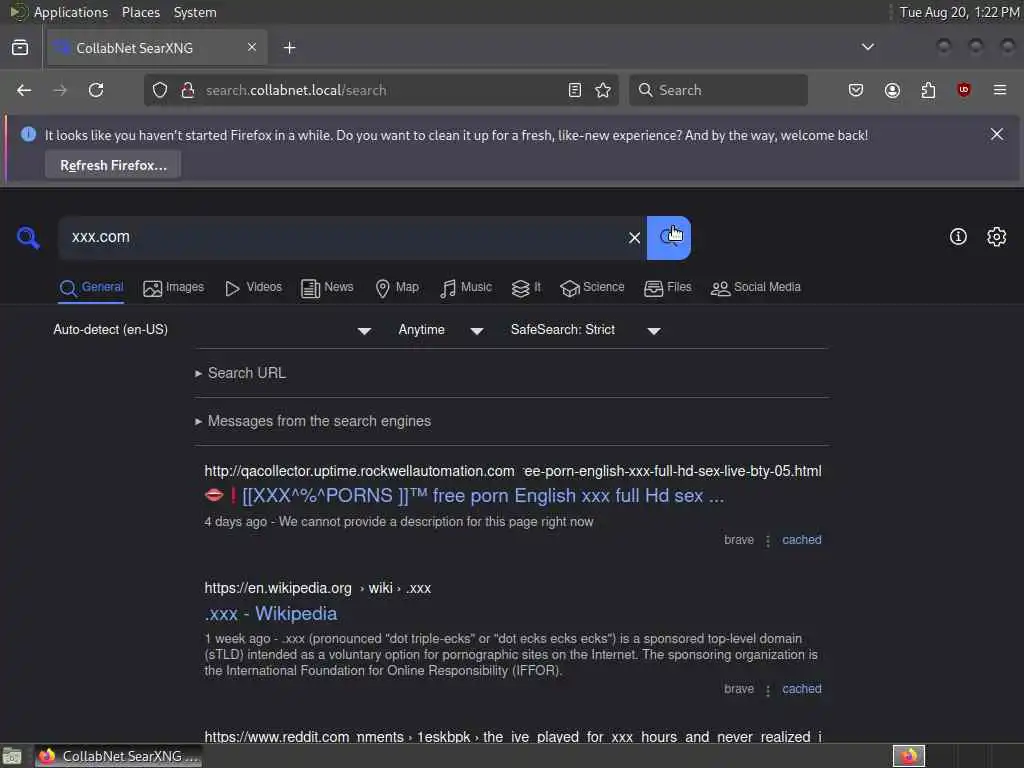Image resolution: width=1024 pixels, height=768 pixels.
Task: Click Refresh Firefox button
Action: point(113,165)
